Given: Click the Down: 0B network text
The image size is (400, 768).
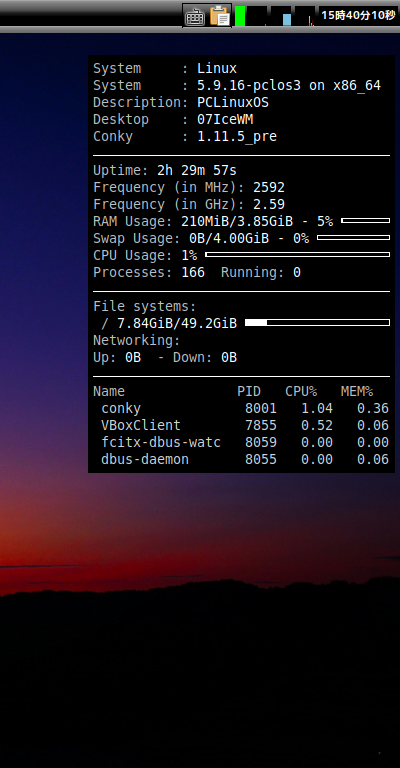Looking at the screenshot, I should tap(205, 358).
